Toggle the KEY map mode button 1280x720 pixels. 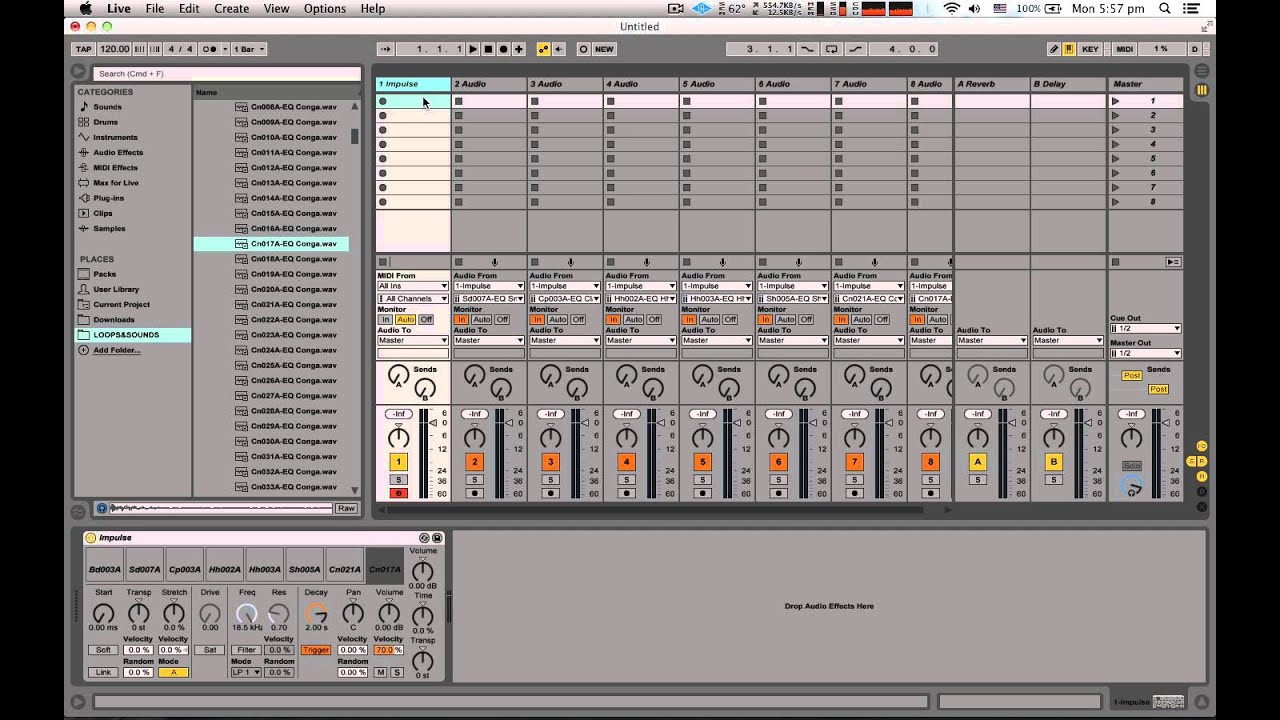pos(1090,49)
